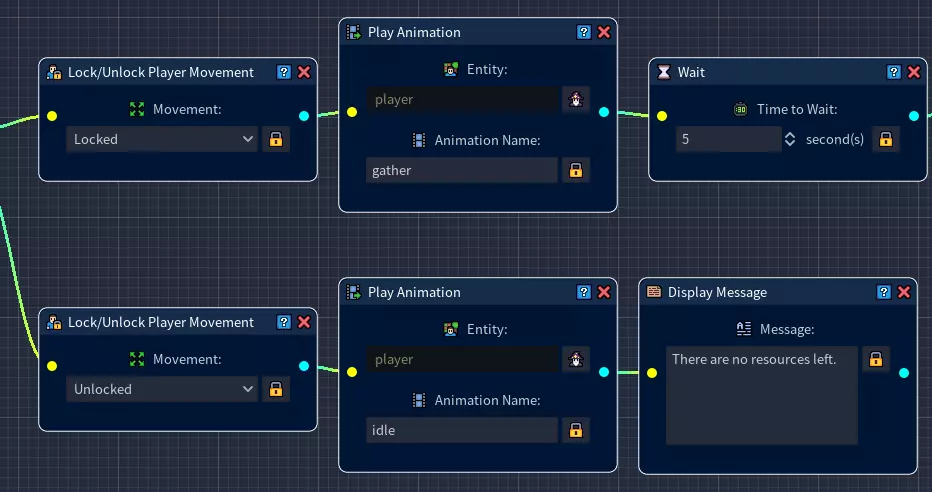Image resolution: width=932 pixels, height=492 pixels.
Task: Click the entity icon in idle animation node
Action: click(x=451, y=329)
